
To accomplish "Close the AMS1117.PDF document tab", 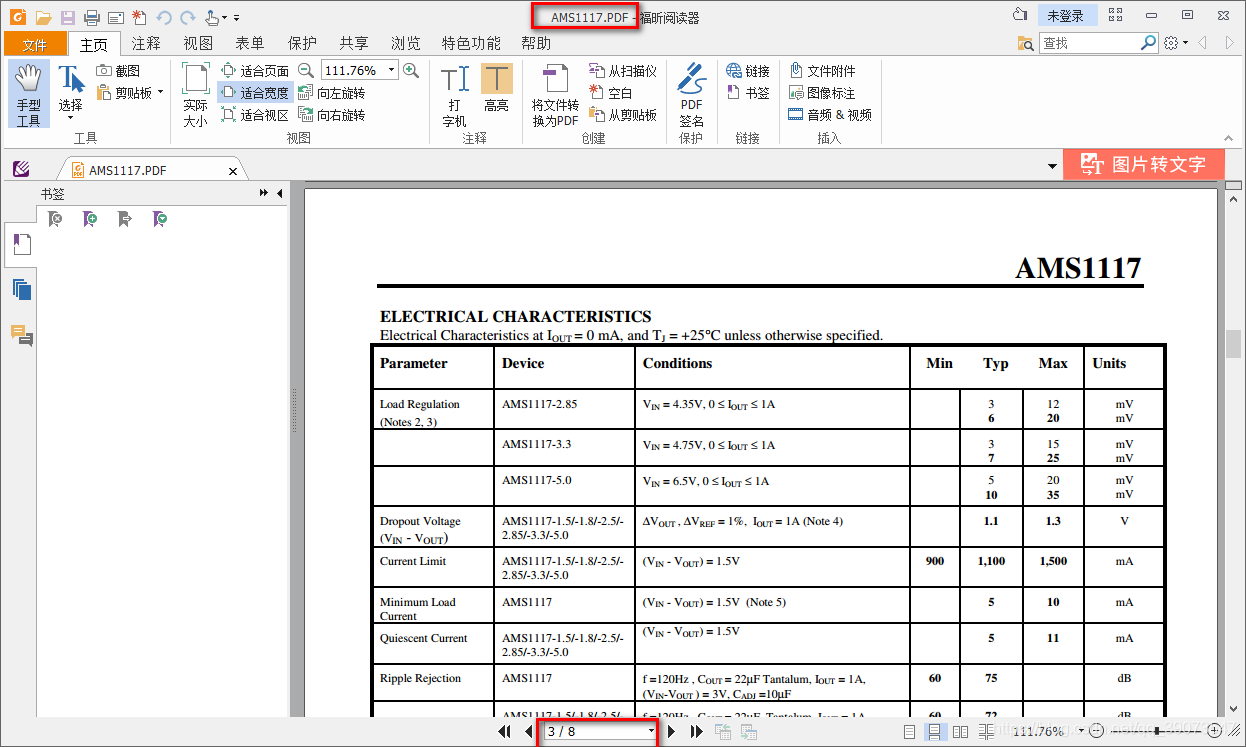I will 233,171.
